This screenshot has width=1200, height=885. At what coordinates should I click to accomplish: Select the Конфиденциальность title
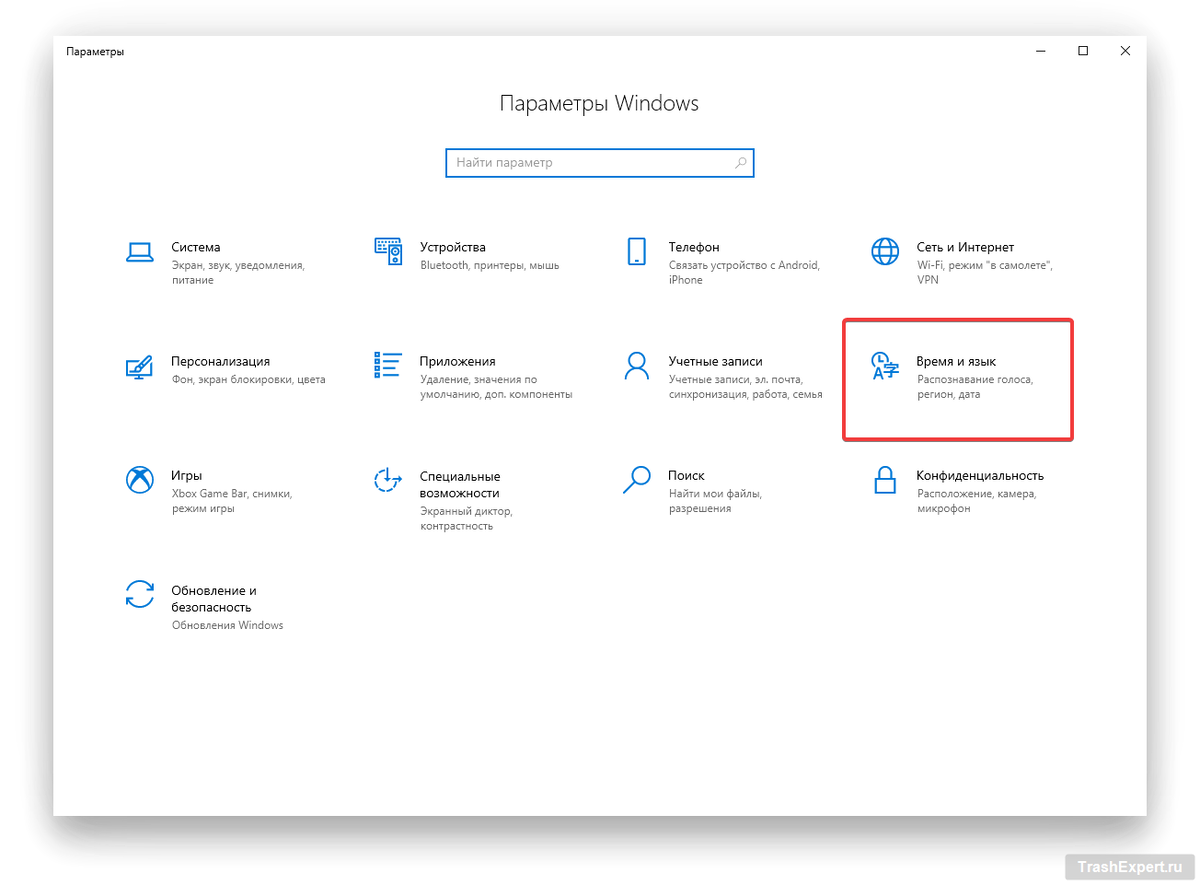(x=980, y=476)
